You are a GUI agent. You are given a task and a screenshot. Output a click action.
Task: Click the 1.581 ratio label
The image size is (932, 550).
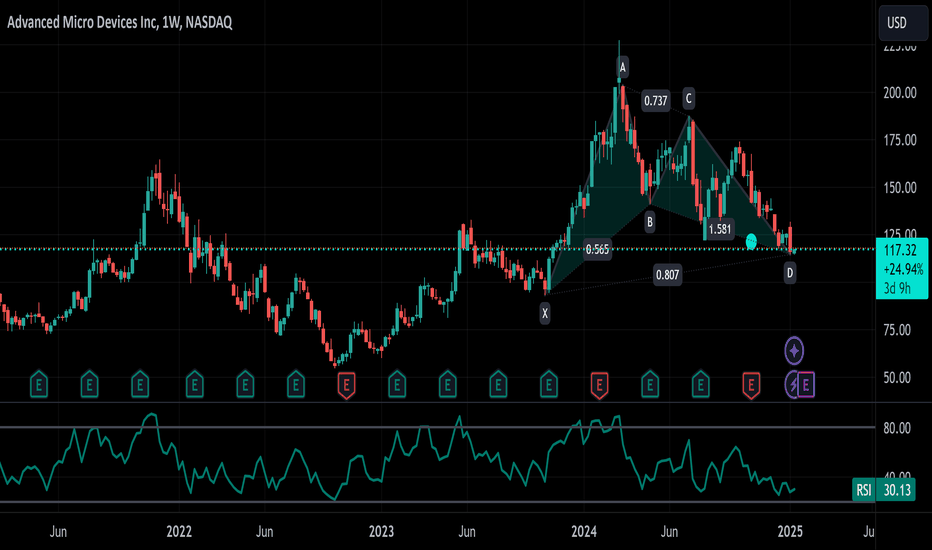[720, 229]
